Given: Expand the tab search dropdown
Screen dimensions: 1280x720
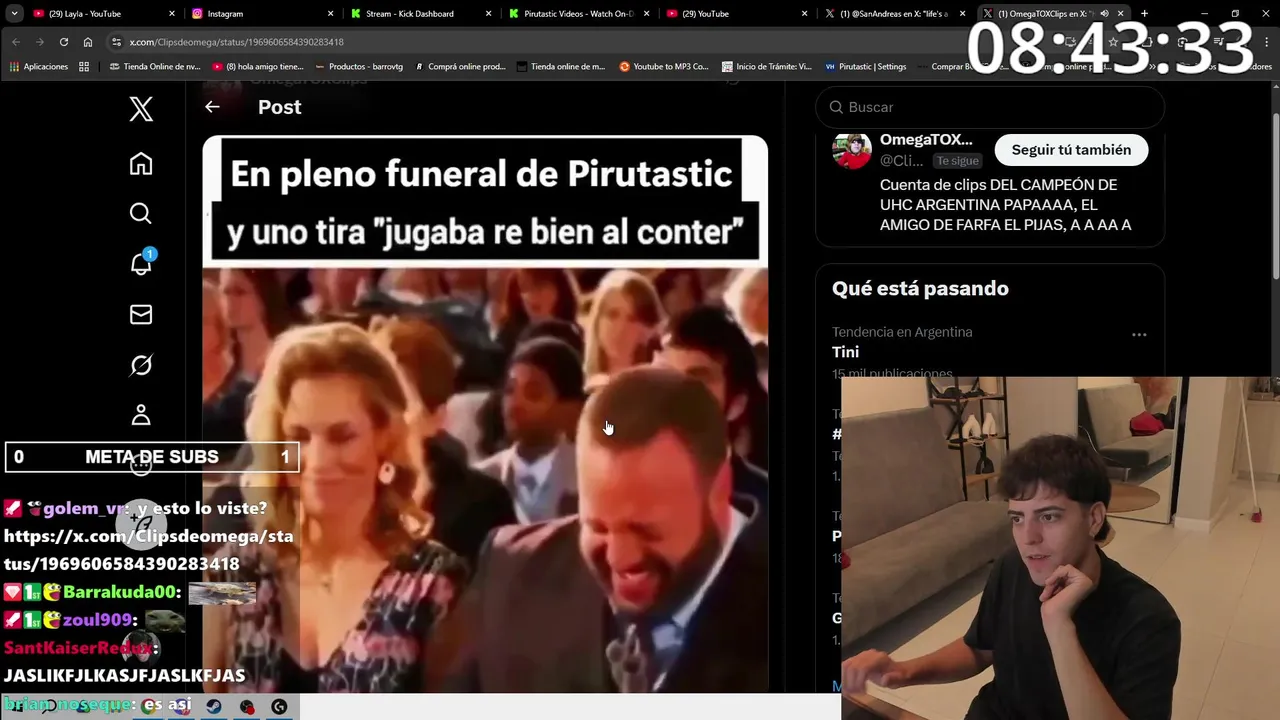Looking at the screenshot, I should (14, 14).
